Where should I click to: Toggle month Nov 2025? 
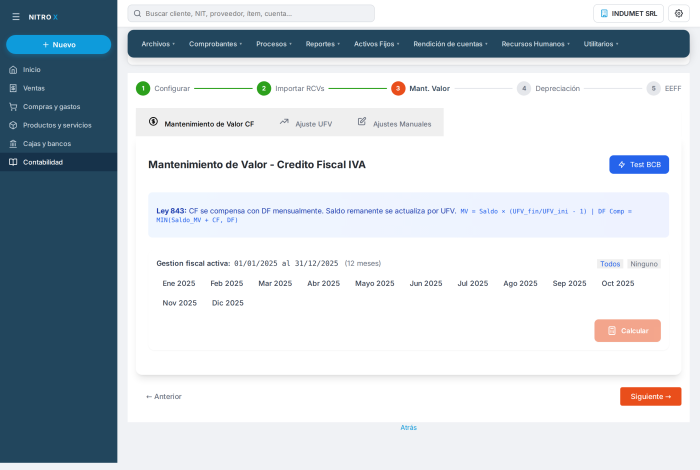[x=179, y=303]
